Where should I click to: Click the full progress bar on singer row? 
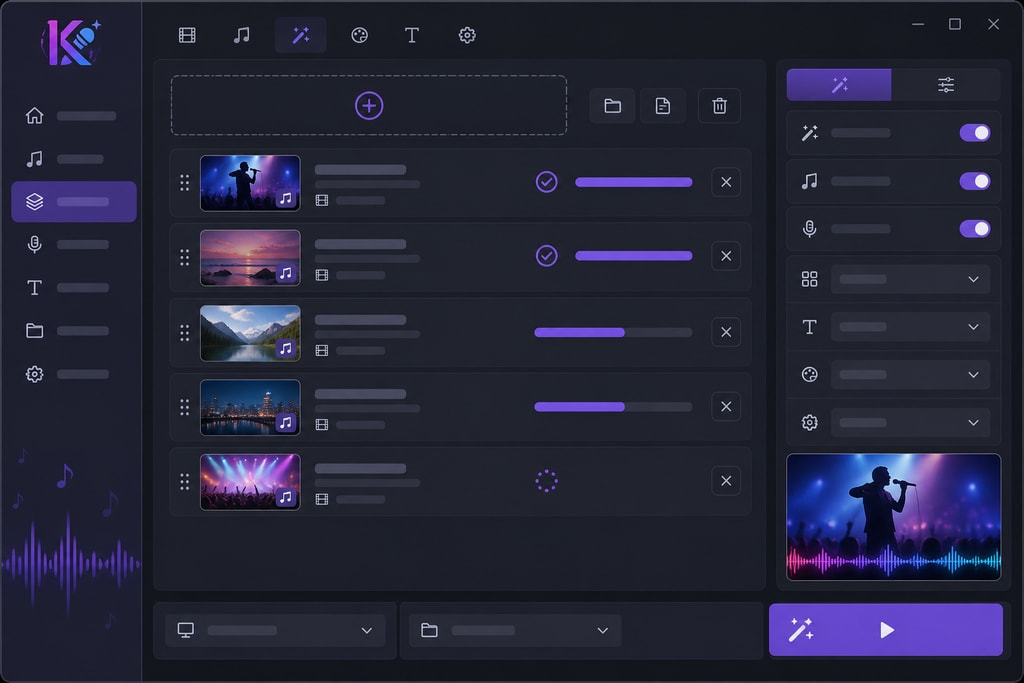[x=633, y=182]
